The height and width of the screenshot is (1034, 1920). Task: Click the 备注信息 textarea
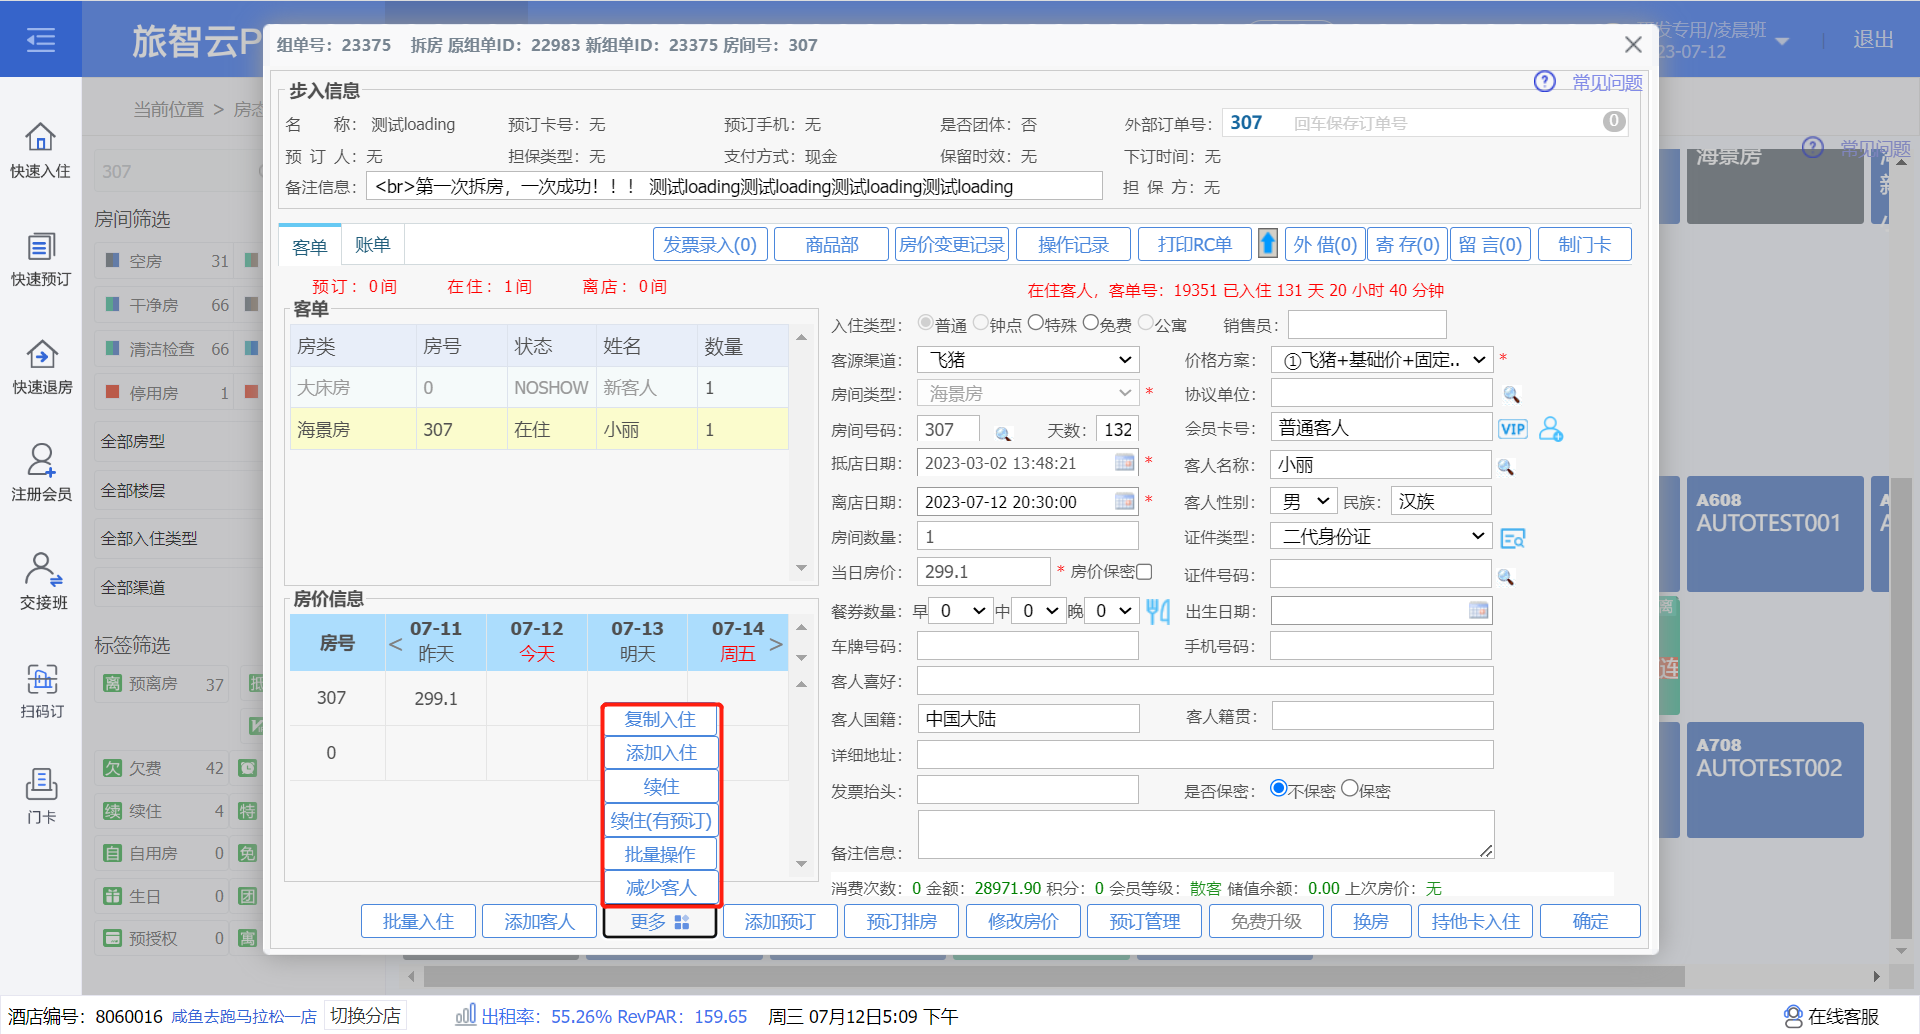[1206, 834]
